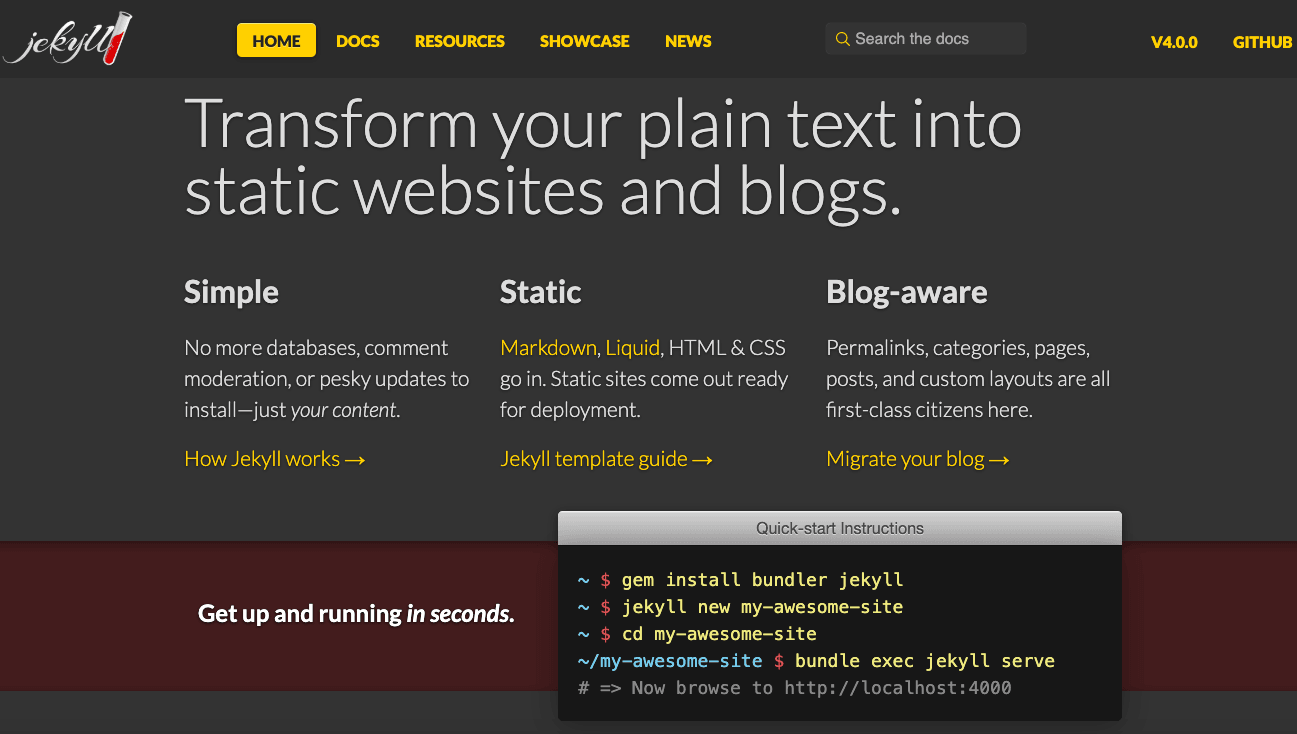Click the bundle exec jekyll serve command

[925, 661]
